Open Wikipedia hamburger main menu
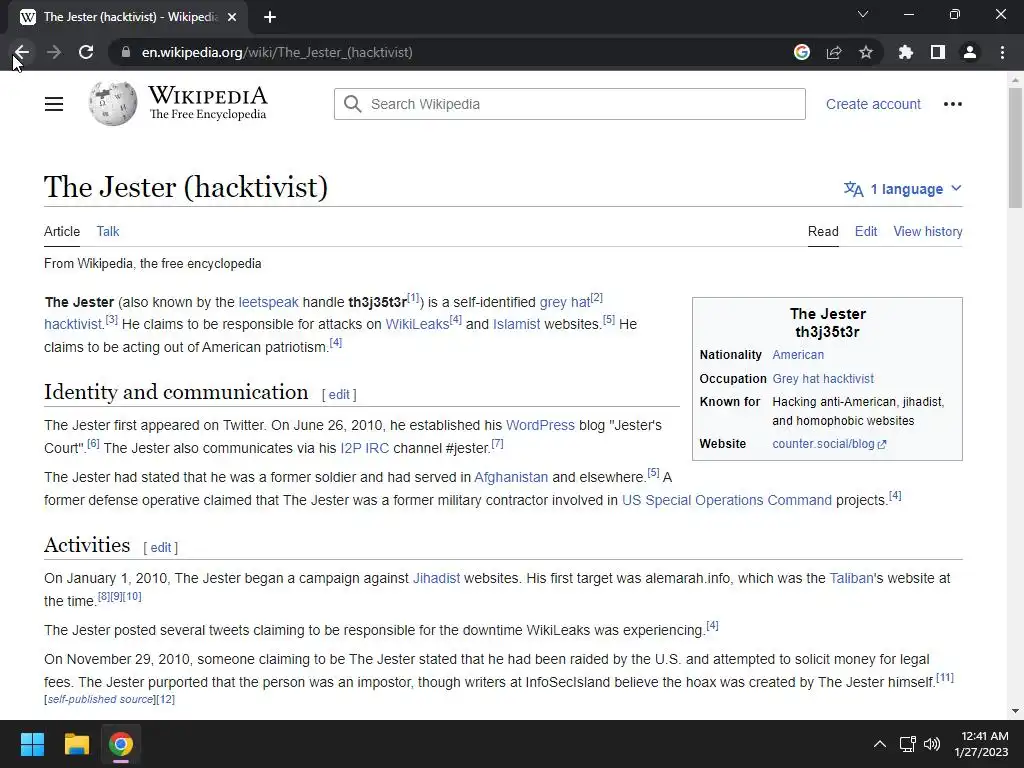This screenshot has height=768, width=1024. point(54,104)
